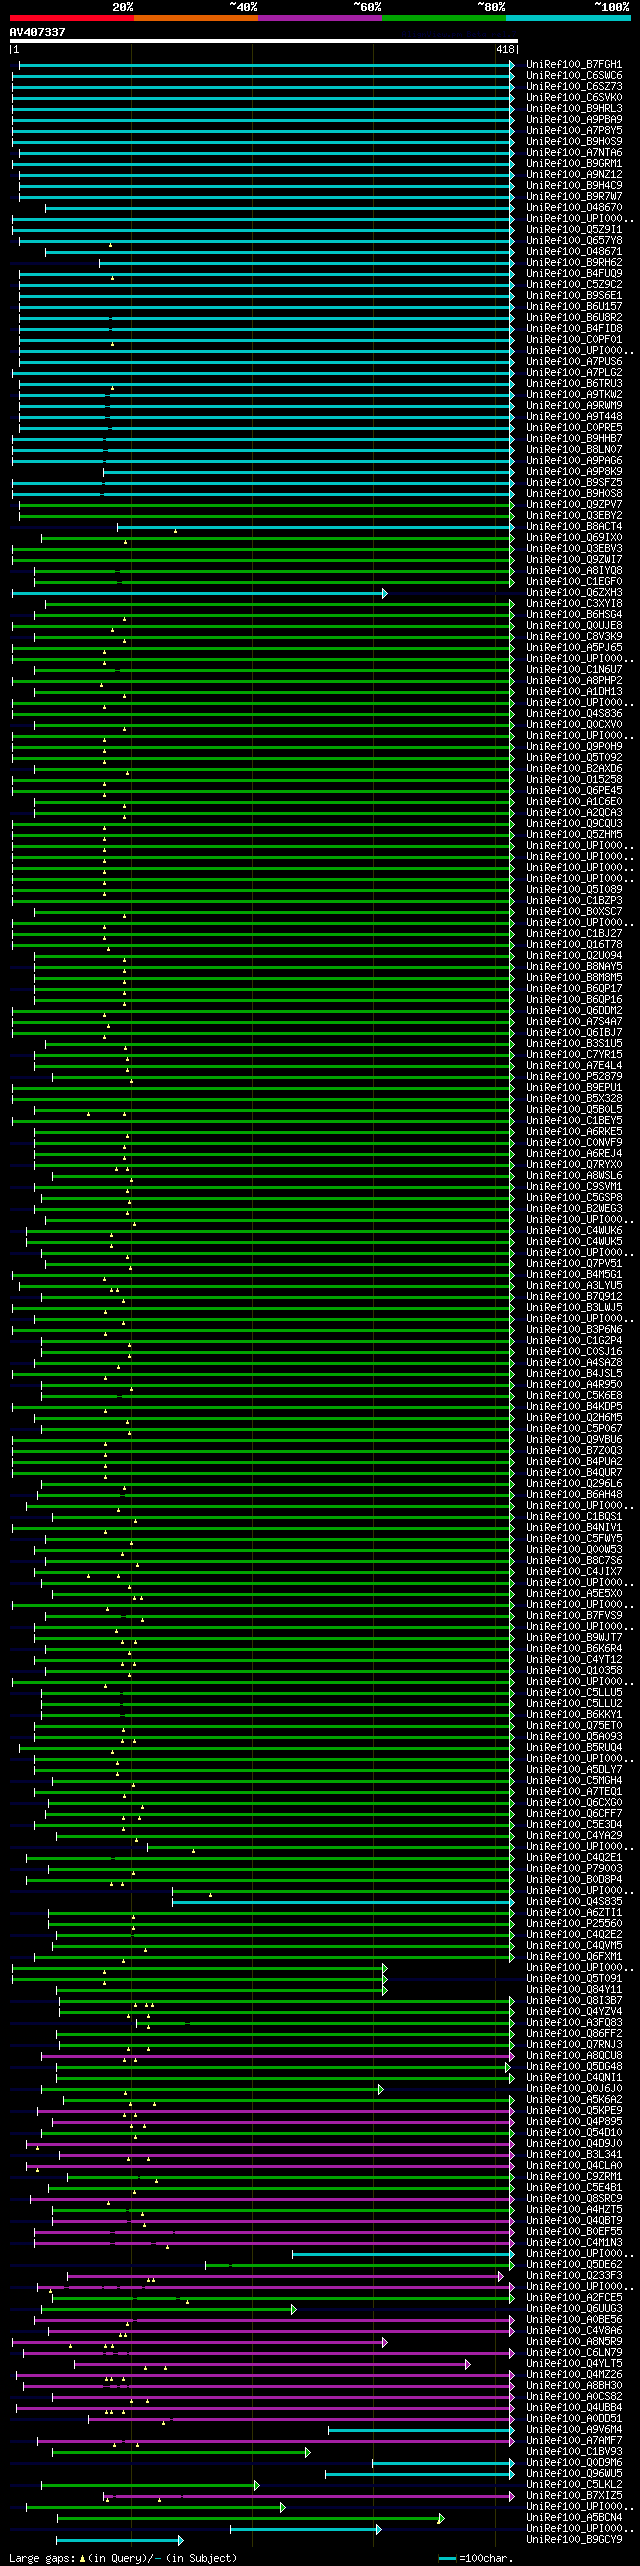Click UniRef100_B9H0S8 label
640x2566 pixels.
click(x=574, y=494)
